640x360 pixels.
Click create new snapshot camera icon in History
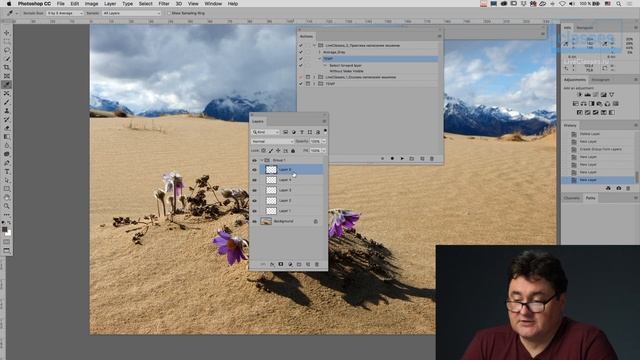618,188
